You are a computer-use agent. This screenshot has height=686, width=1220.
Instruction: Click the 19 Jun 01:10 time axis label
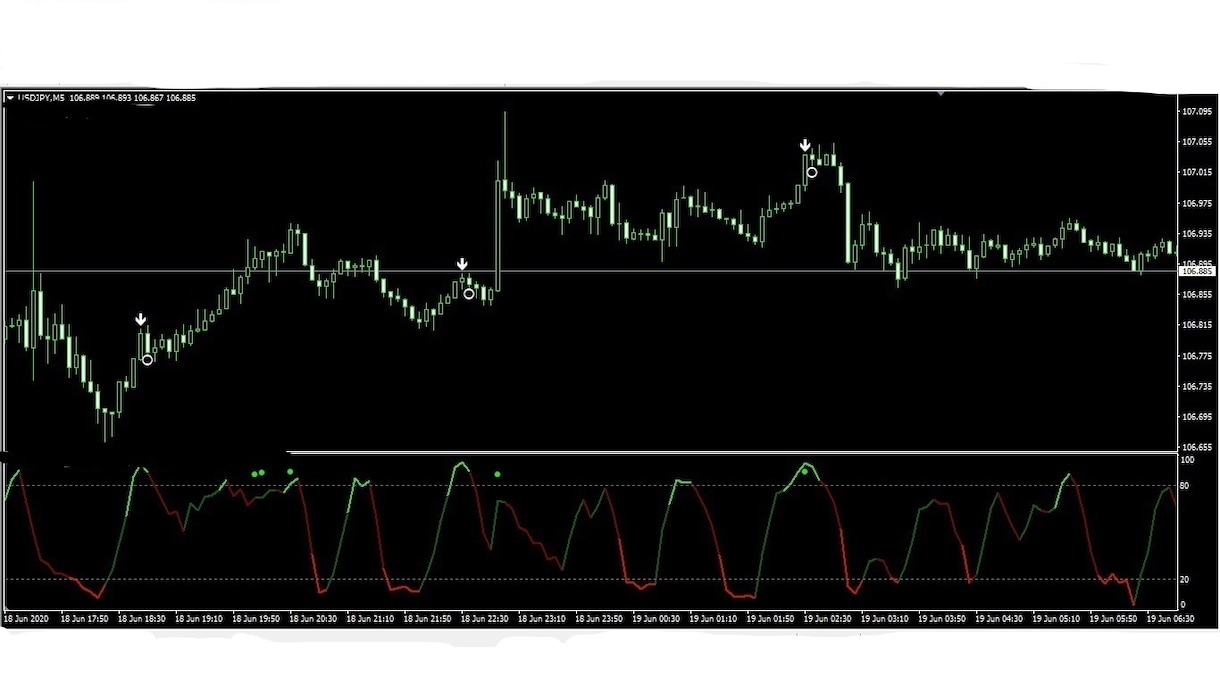coord(712,618)
